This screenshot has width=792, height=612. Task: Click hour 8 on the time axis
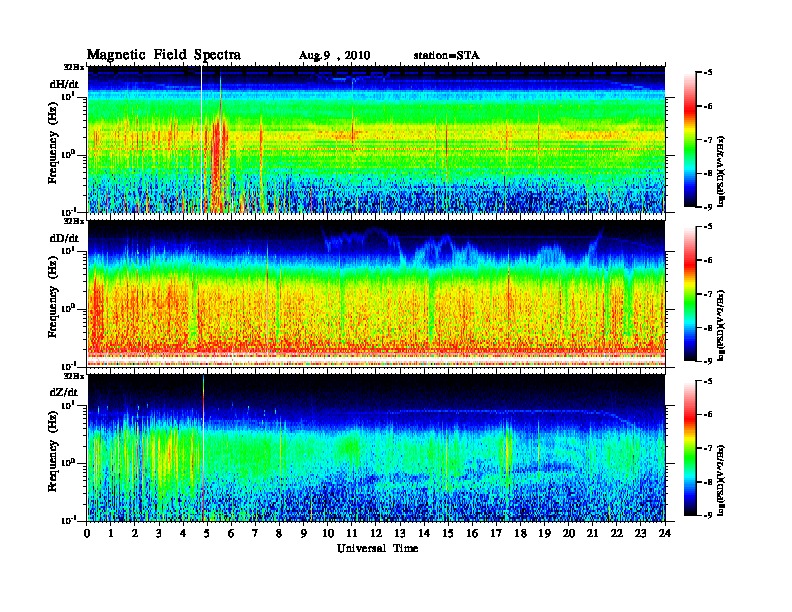tap(279, 533)
